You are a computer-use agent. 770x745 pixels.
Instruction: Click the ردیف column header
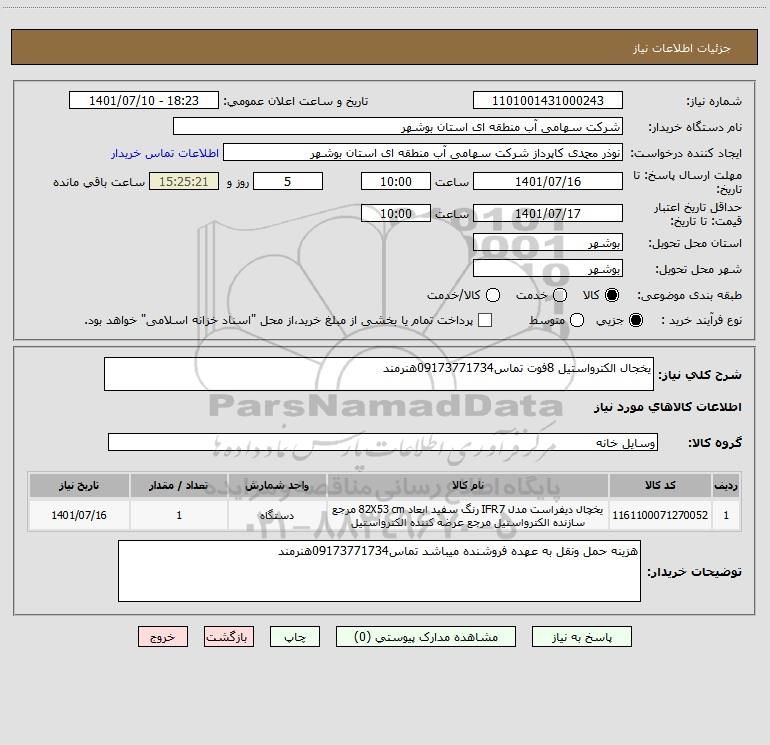[726, 486]
